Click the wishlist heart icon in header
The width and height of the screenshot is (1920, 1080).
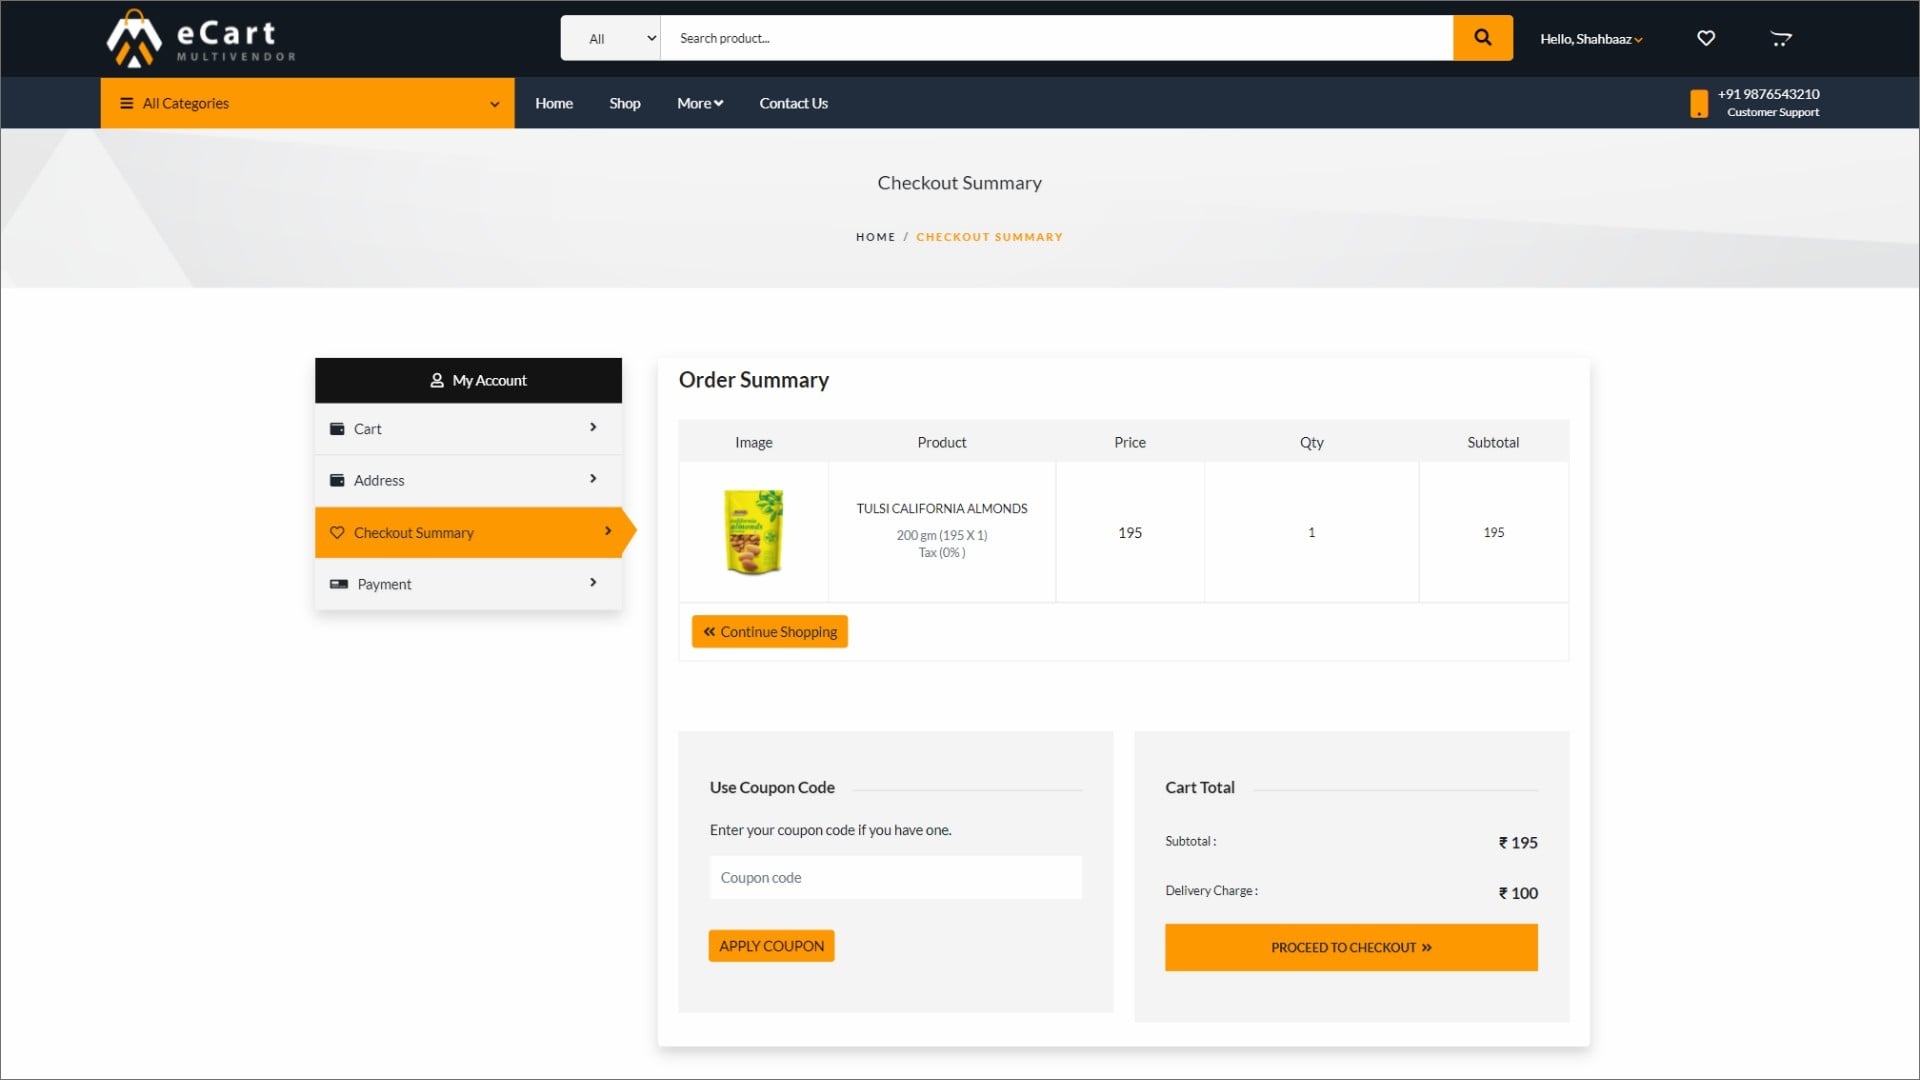coord(1706,38)
